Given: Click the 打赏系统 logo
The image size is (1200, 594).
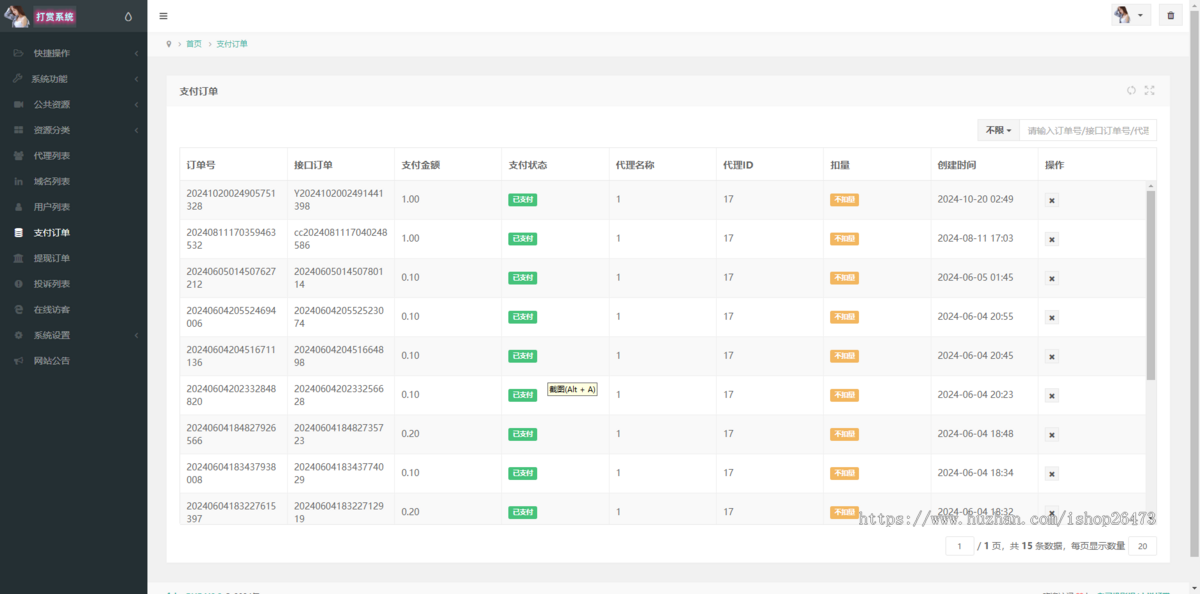Looking at the screenshot, I should (54, 17).
